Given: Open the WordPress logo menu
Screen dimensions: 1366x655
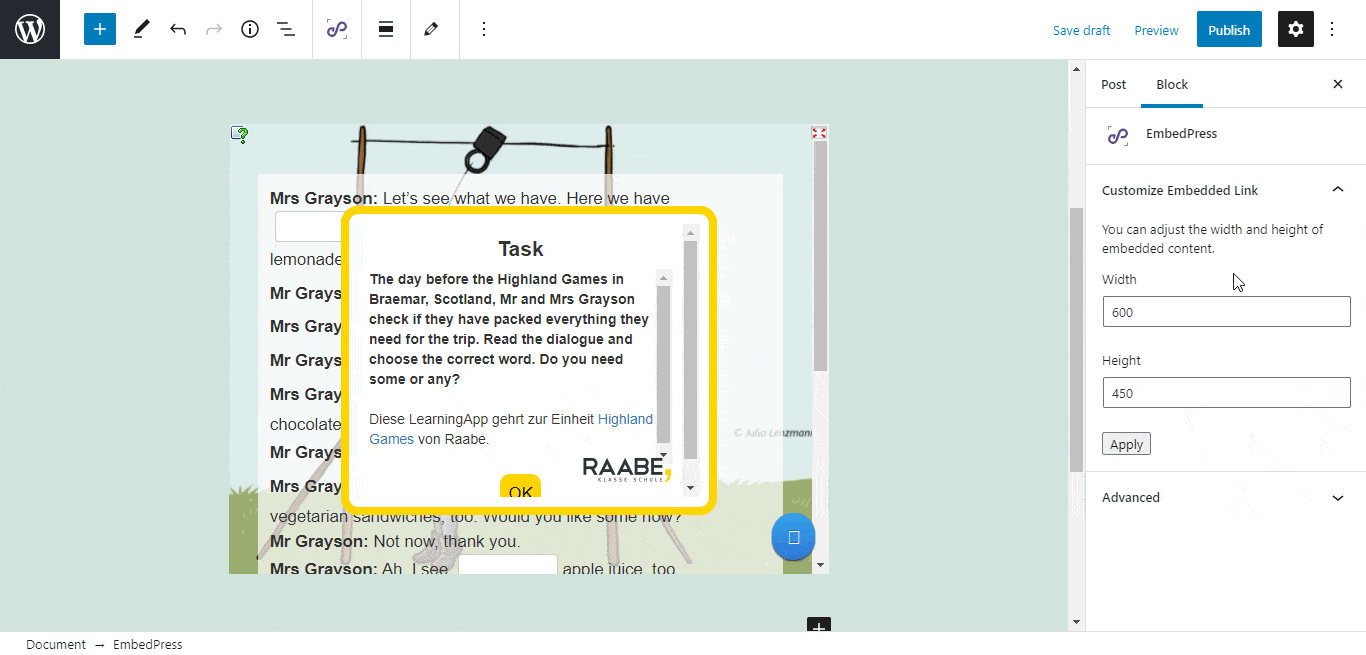Looking at the screenshot, I should (30, 29).
